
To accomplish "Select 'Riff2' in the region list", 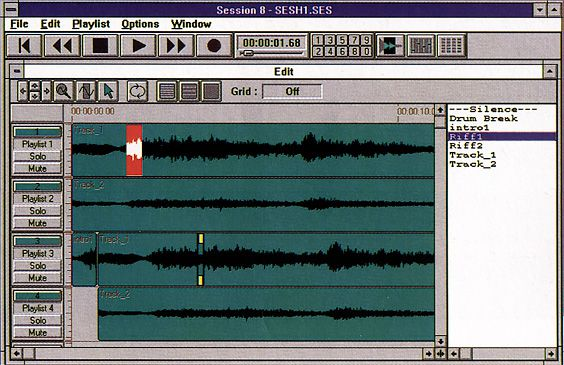I will pyautogui.click(x=502, y=146).
